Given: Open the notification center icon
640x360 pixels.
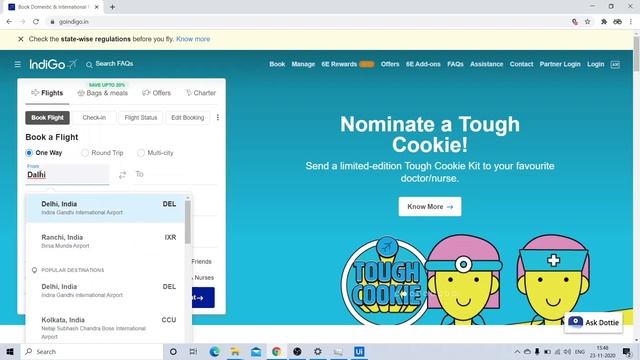Looking at the screenshot, I should (627, 351).
